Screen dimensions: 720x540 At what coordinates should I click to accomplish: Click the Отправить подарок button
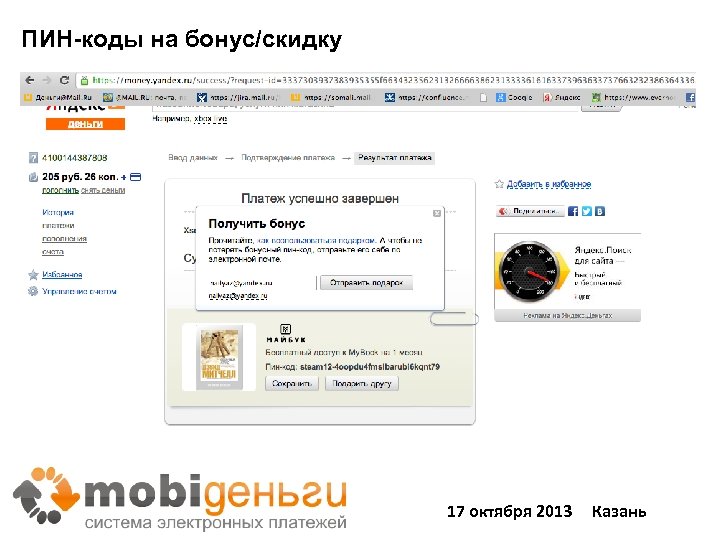click(x=366, y=283)
